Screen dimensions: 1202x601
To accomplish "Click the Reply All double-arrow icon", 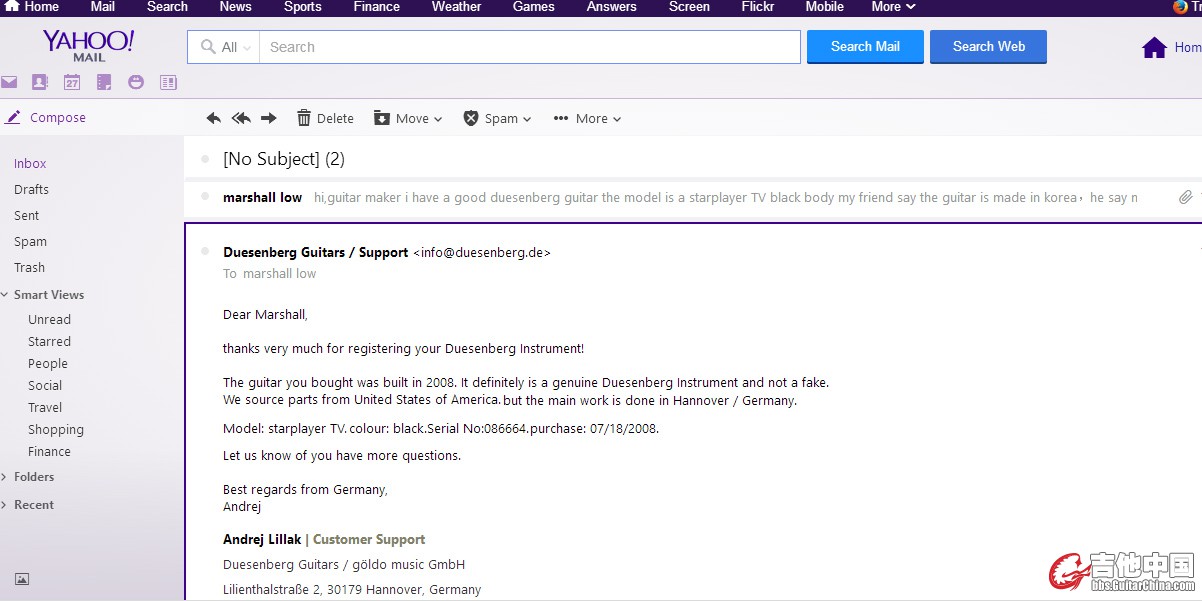I will 241,118.
